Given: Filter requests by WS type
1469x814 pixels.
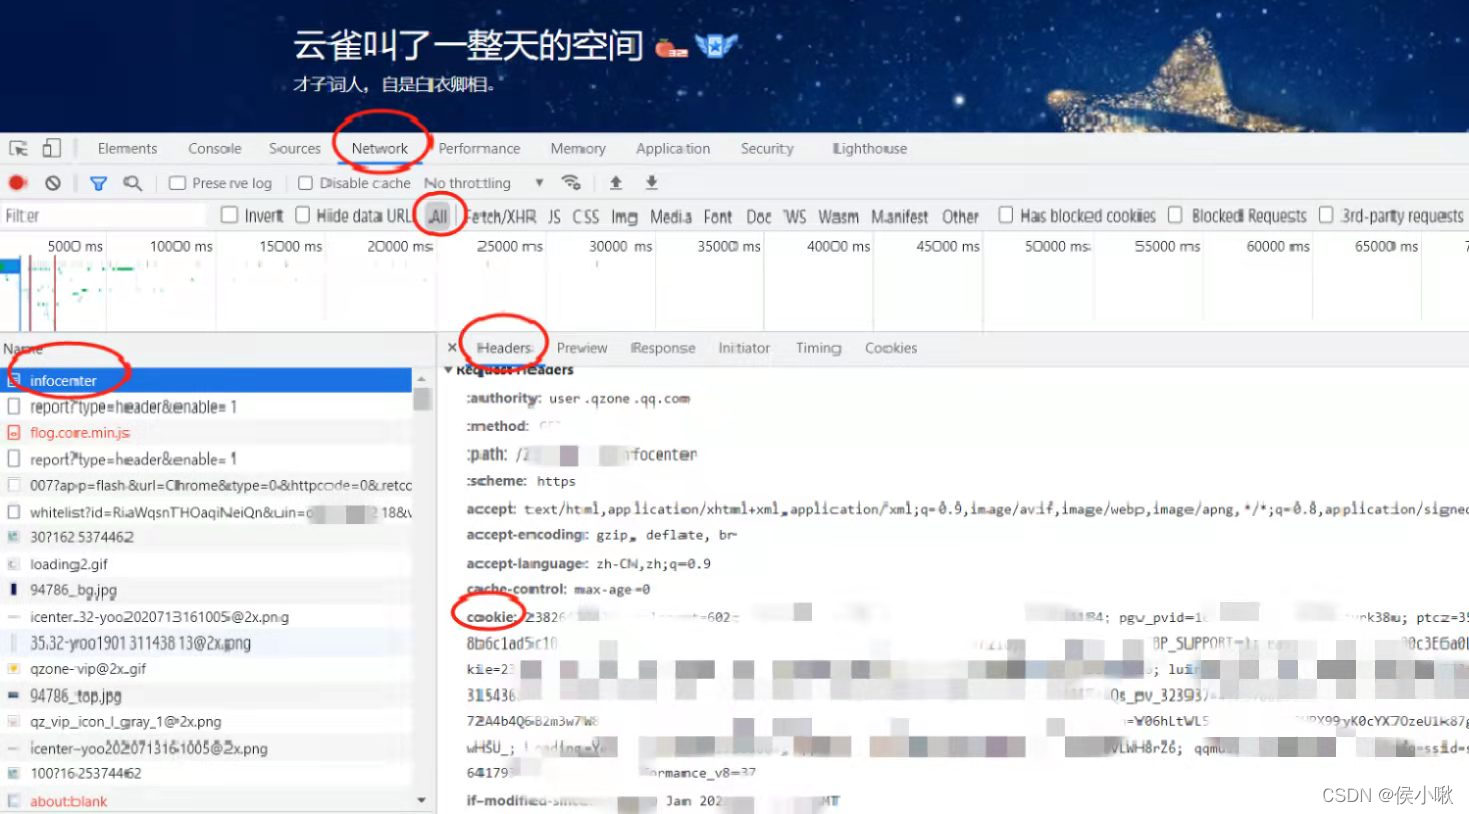Looking at the screenshot, I should (x=795, y=216).
